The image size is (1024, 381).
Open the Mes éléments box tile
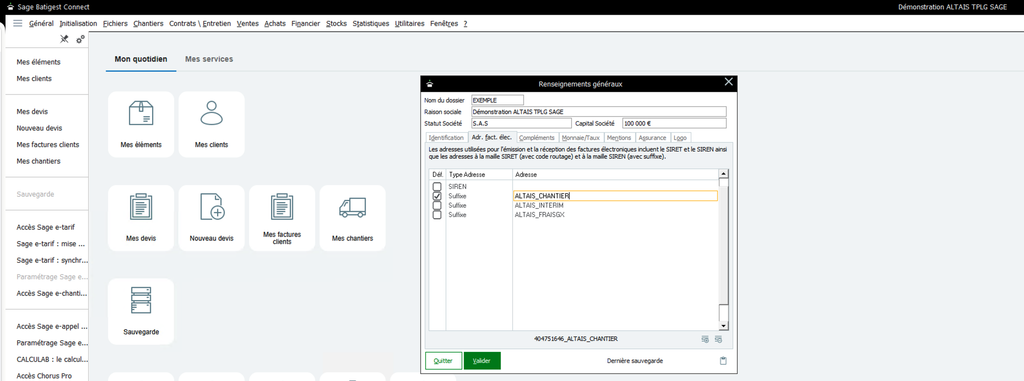[x=141, y=124]
